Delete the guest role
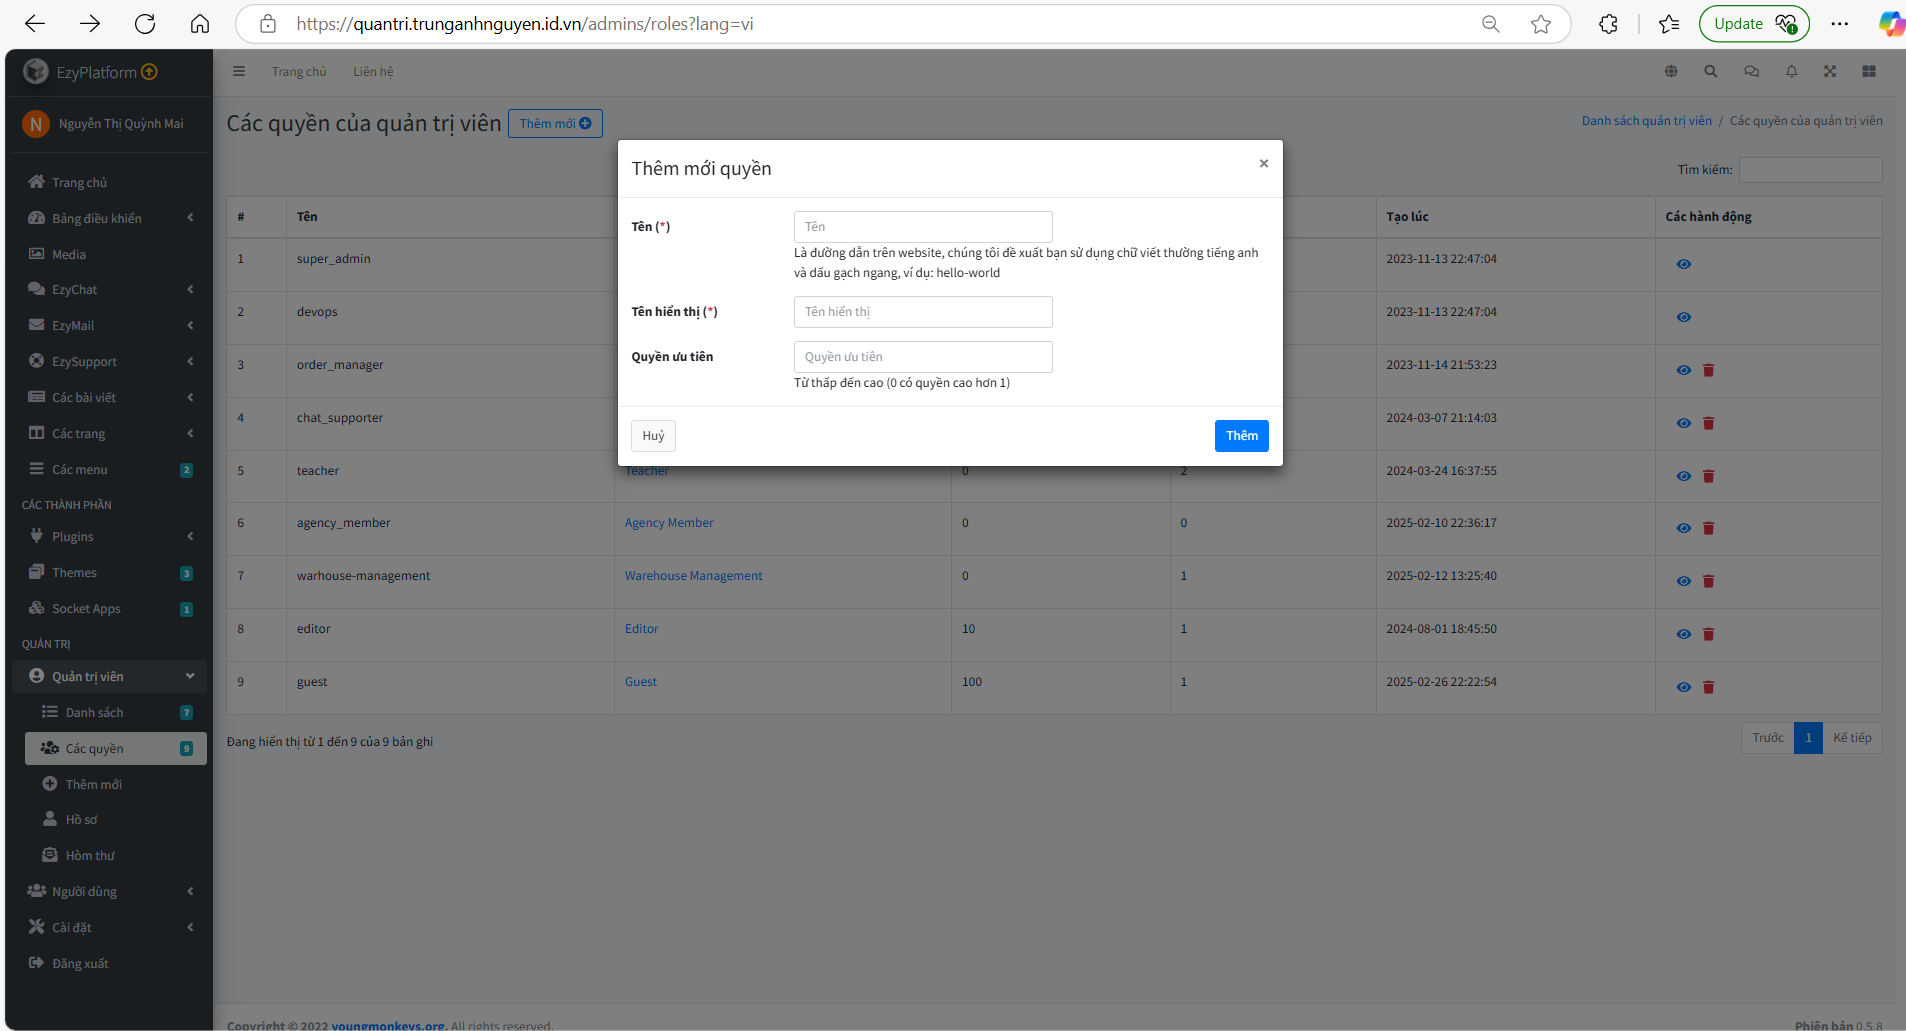1906x1031 pixels. point(1709,687)
